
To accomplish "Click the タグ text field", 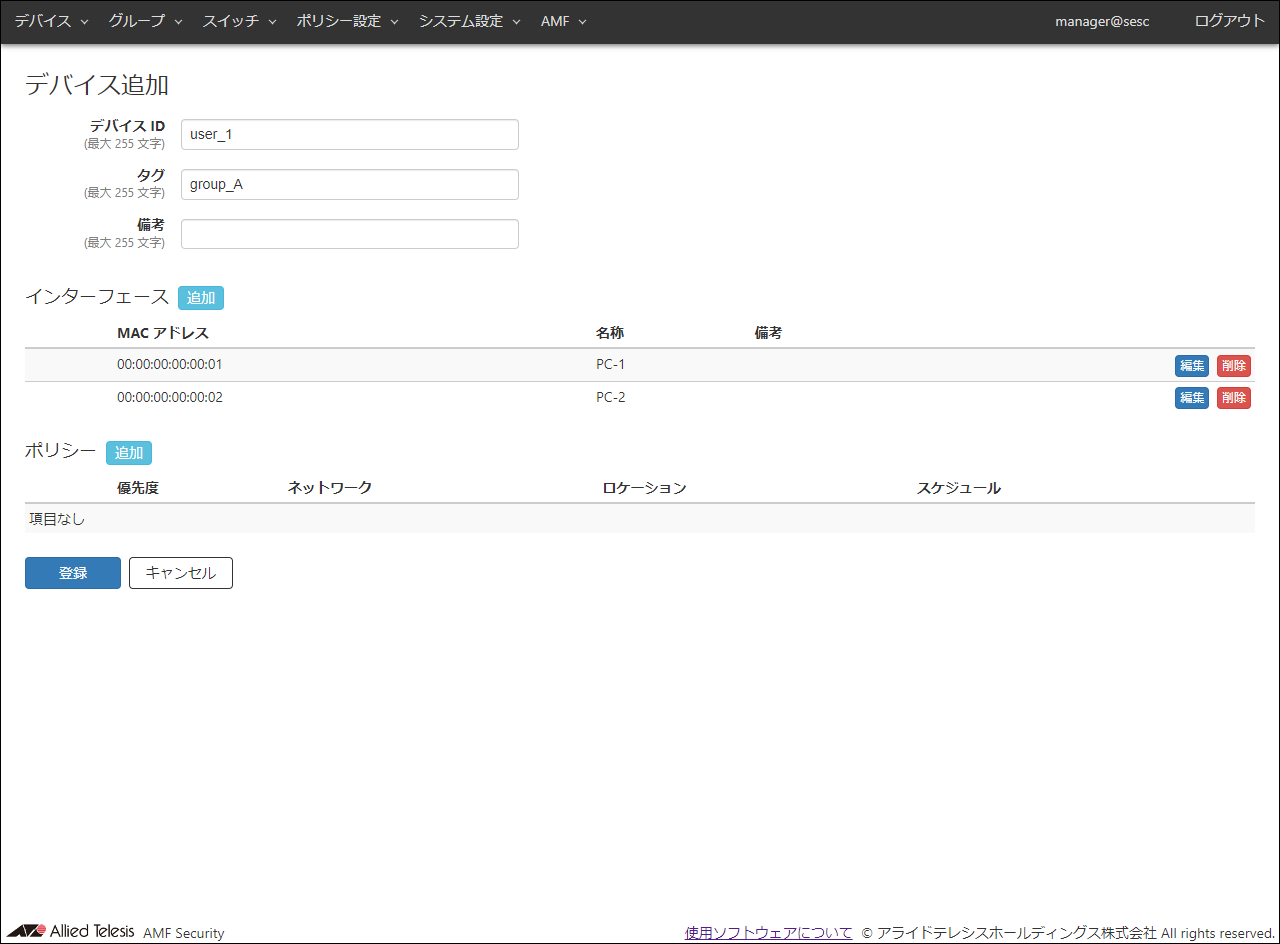I will (x=349, y=184).
